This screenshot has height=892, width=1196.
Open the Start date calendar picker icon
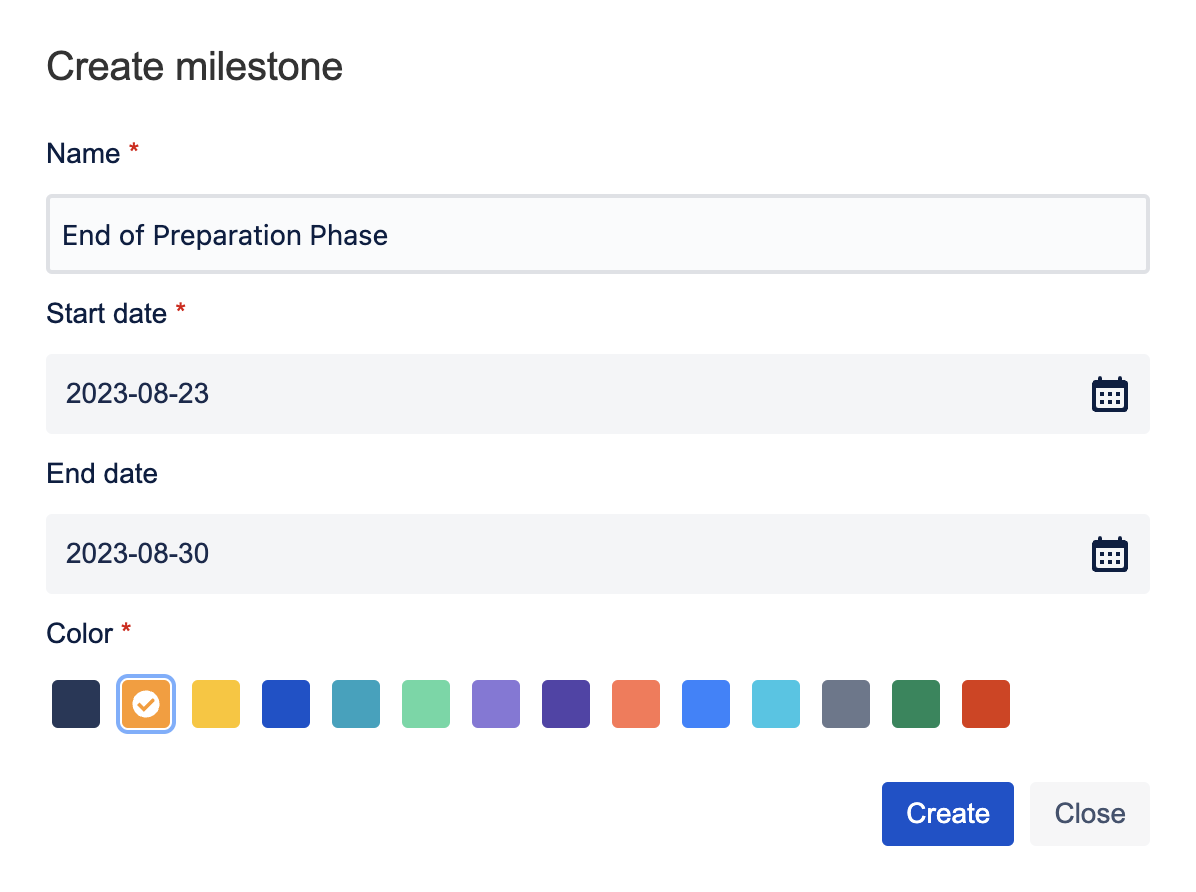1109,394
